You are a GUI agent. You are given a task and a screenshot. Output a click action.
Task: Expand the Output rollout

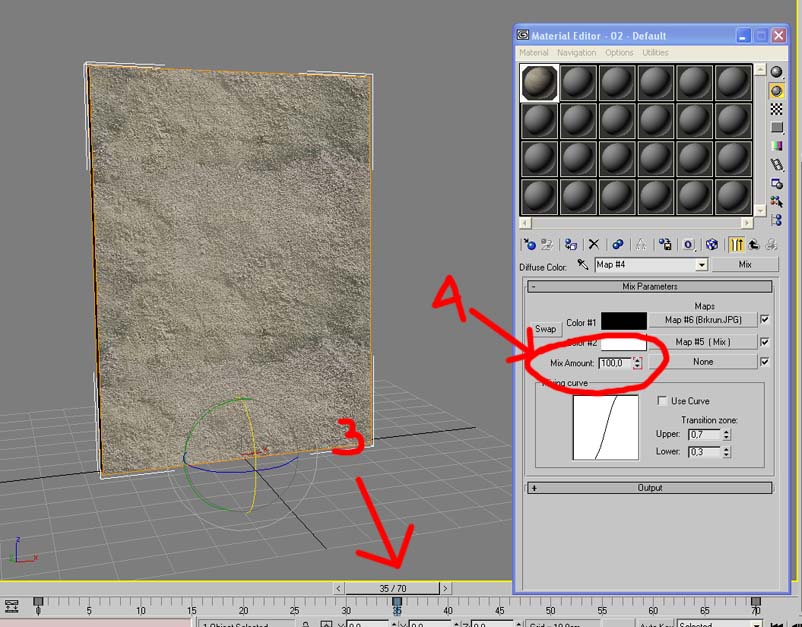650,488
